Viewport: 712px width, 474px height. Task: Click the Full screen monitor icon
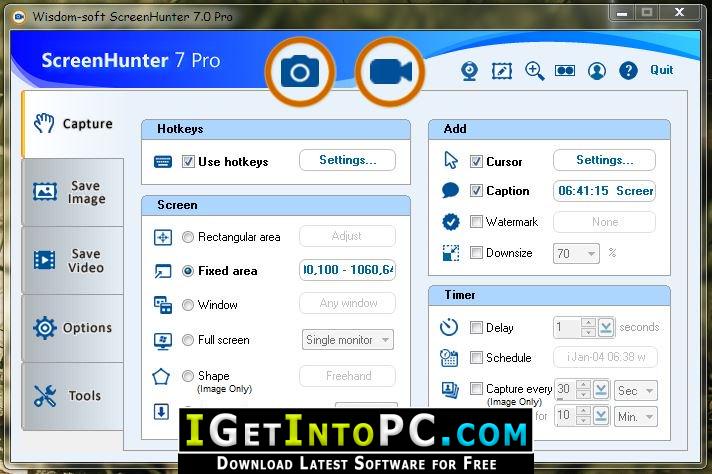click(163, 341)
